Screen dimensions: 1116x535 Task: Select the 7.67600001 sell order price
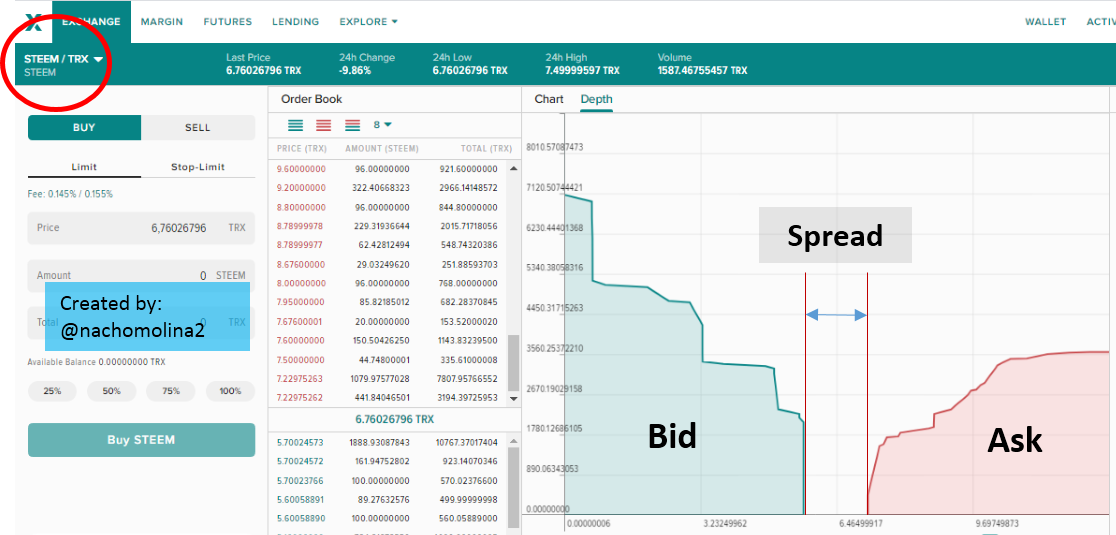tap(301, 322)
